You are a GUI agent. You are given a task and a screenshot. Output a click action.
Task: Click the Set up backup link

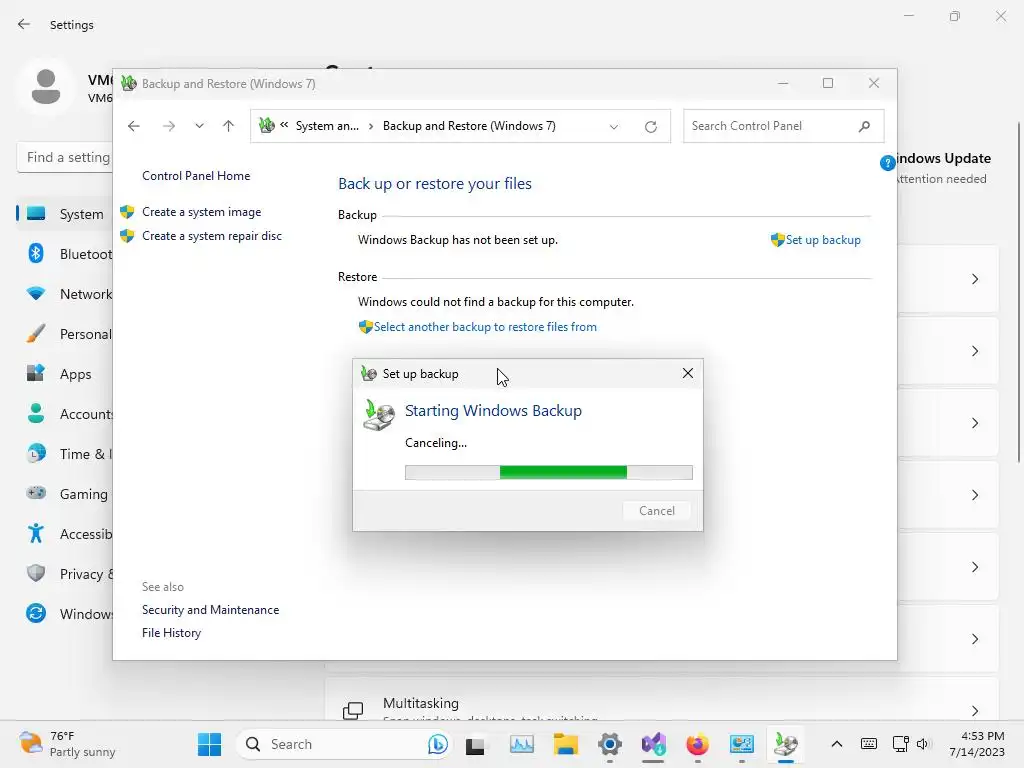pos(823,240)
